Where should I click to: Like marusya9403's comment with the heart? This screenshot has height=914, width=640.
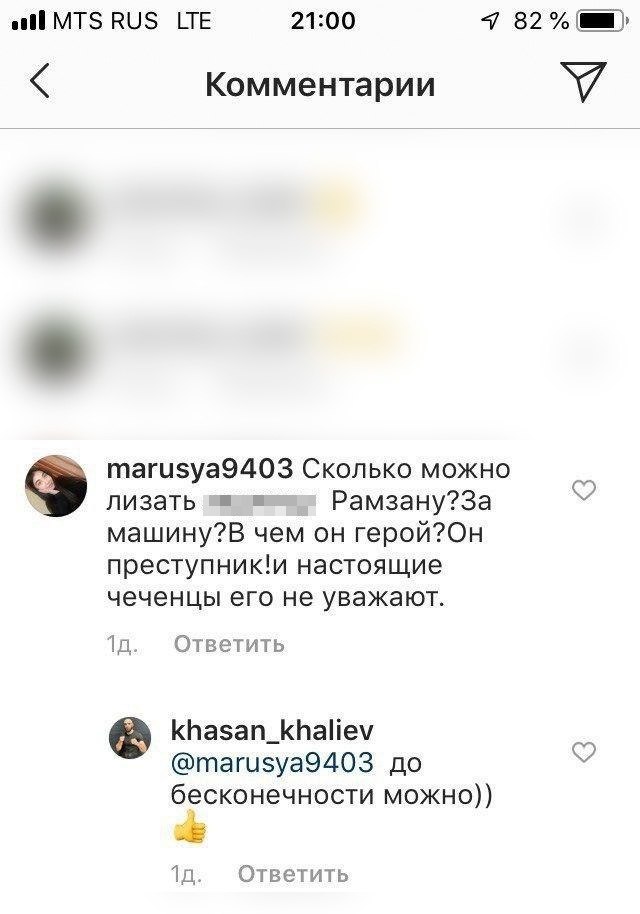[x=583, y=490]
